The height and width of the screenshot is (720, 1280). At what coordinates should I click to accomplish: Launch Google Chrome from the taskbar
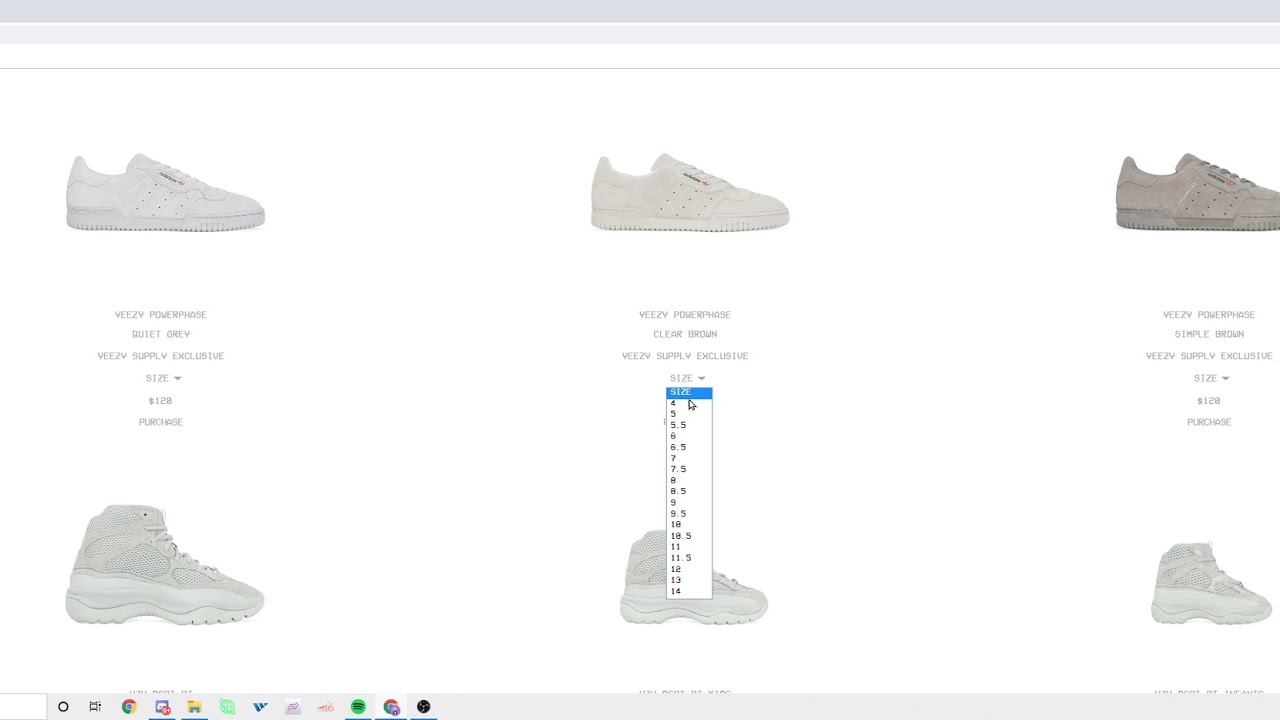coord(129,707)
